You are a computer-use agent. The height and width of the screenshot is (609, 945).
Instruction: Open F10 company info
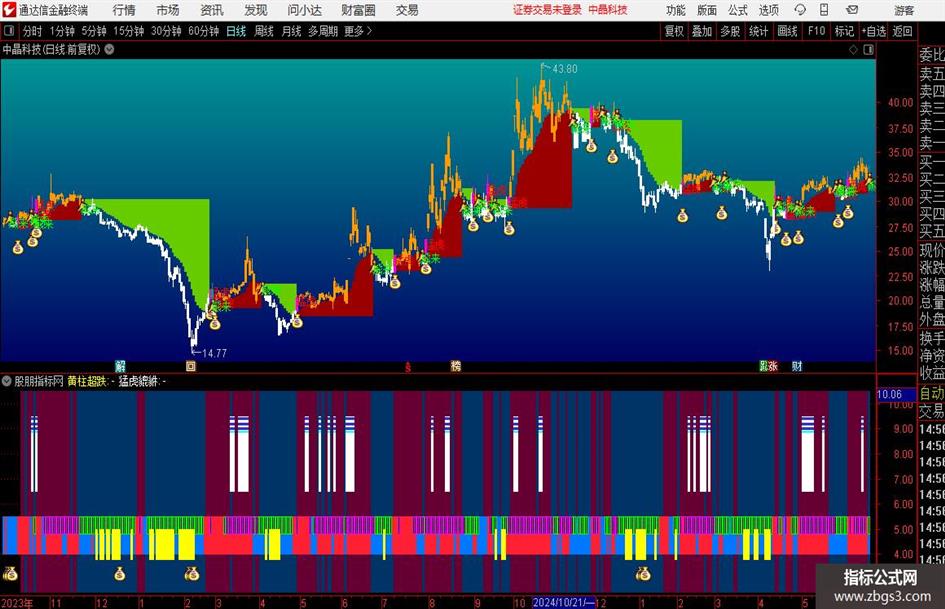tap(816, 31)
